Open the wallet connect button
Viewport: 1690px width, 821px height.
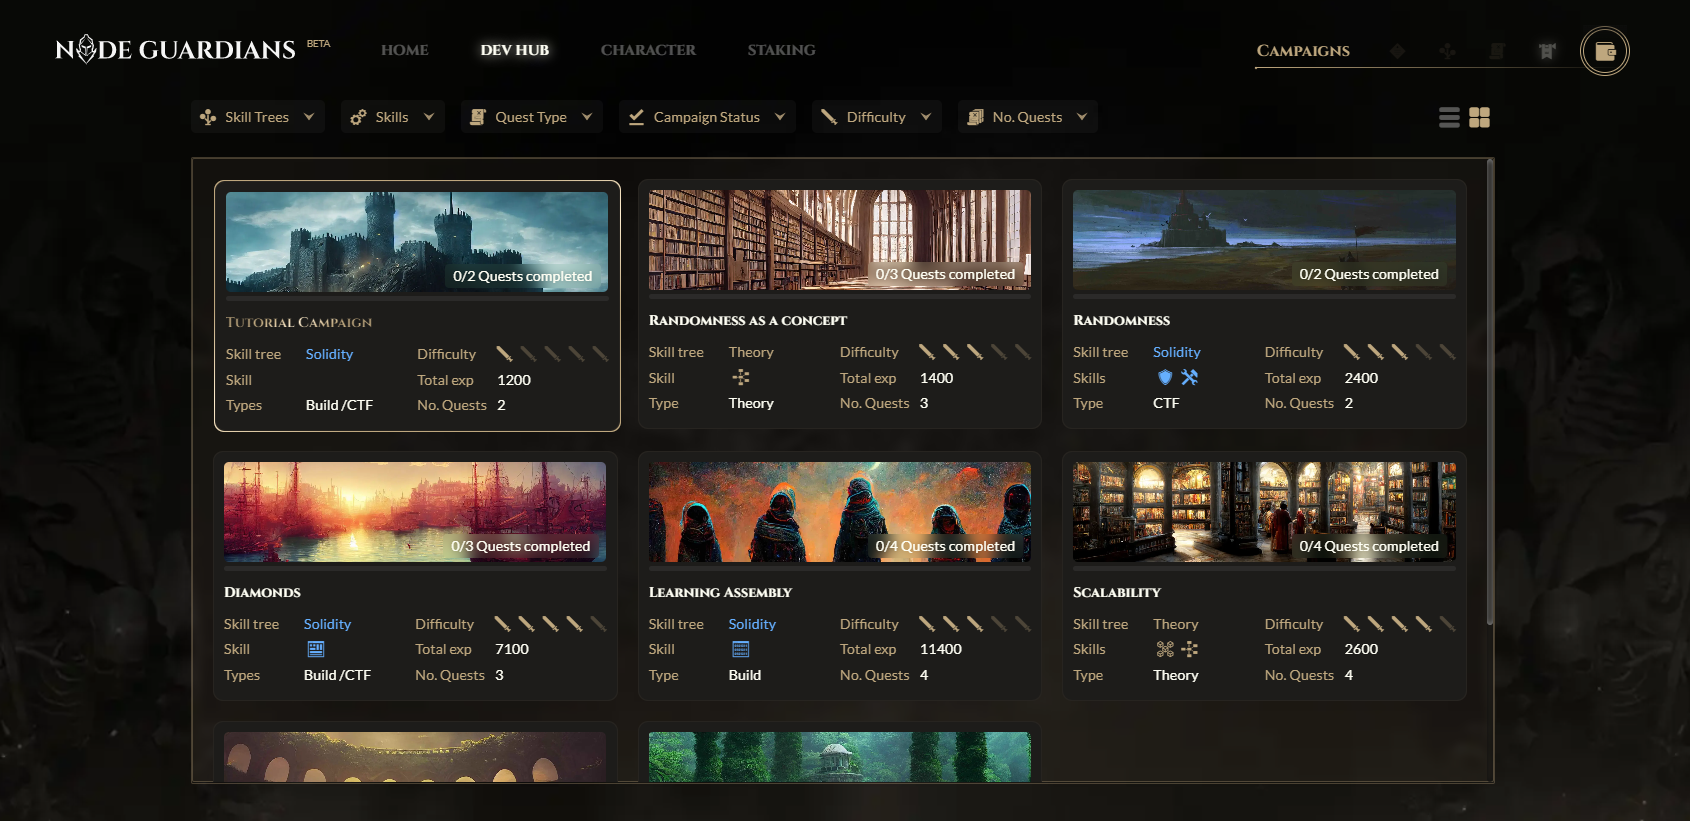coord(1604,51)
